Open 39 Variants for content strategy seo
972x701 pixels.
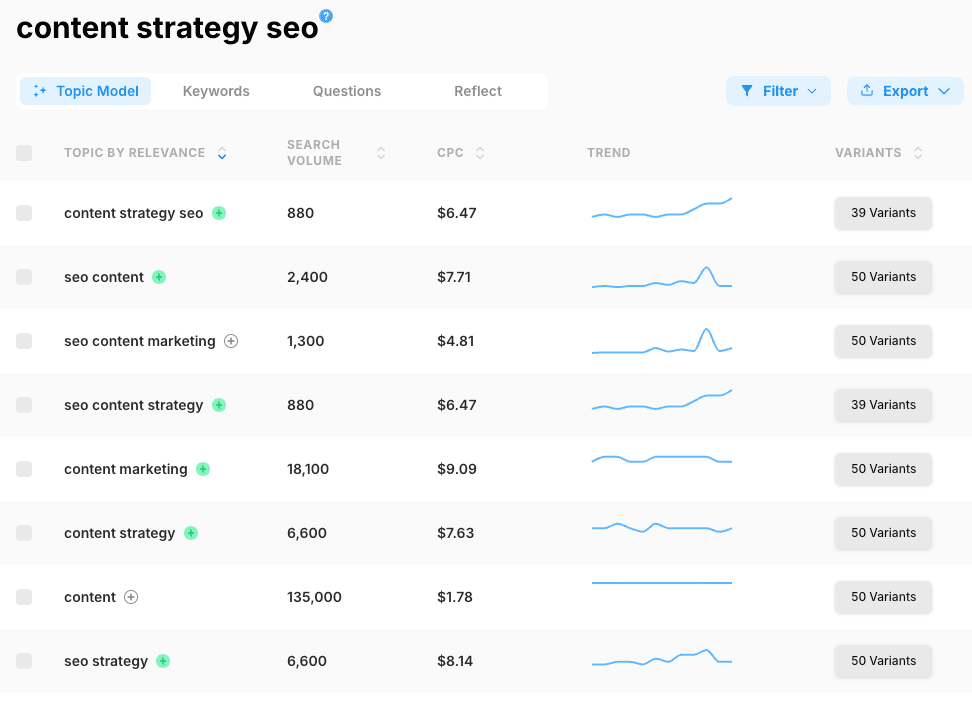pyautogui.click(x=883, y=213)
